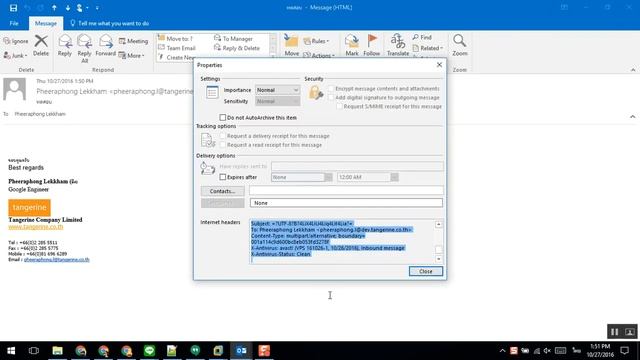Select the Message ribbon tab
Viewport: 640px width, 360px height.
coord(46,23)
